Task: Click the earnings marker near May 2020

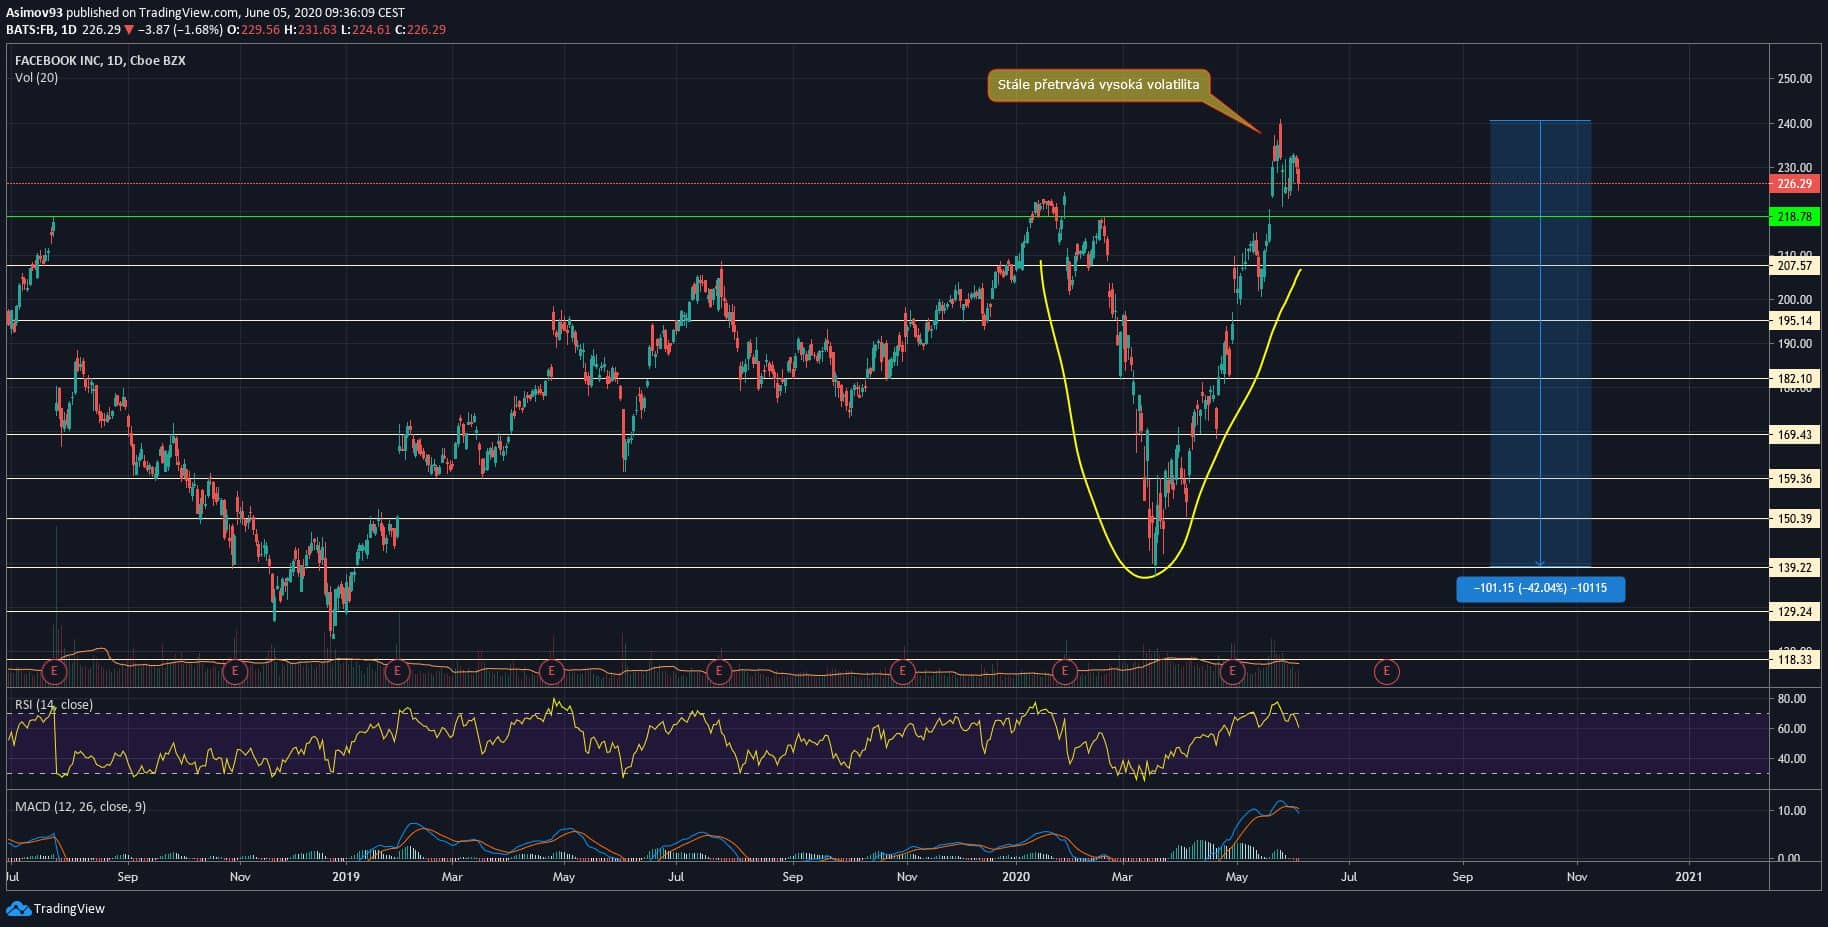Action: click(1232, 671)
